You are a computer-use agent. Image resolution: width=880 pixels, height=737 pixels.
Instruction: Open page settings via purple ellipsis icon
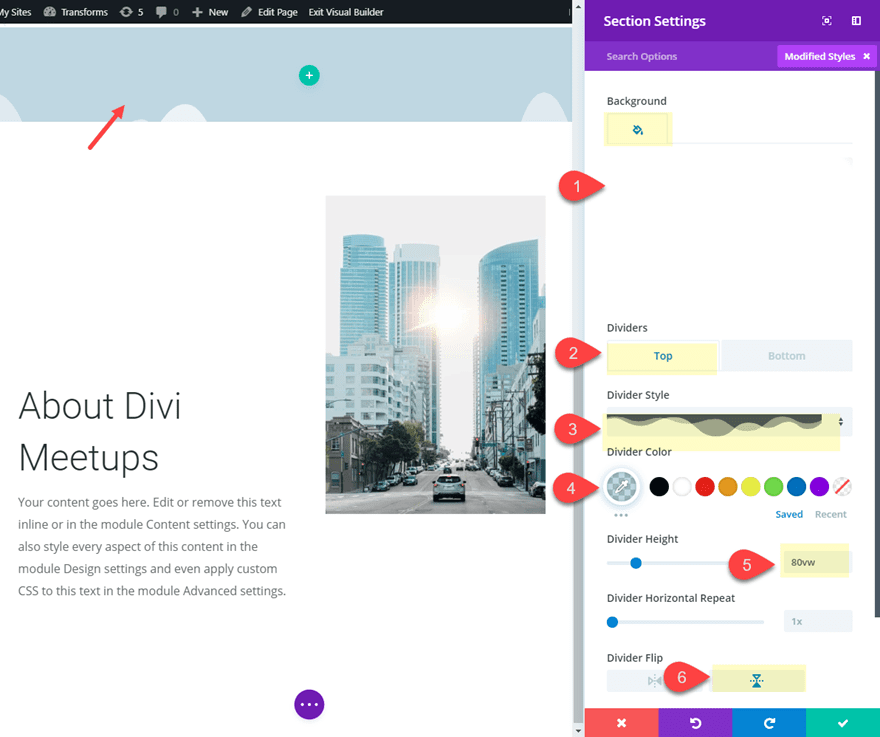309,704
